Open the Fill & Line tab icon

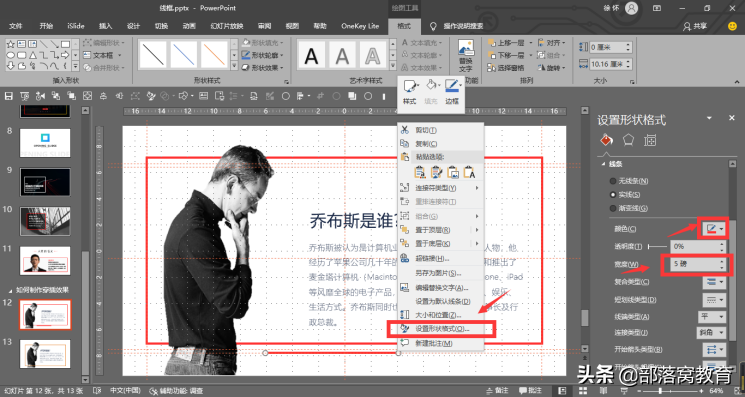606,140
